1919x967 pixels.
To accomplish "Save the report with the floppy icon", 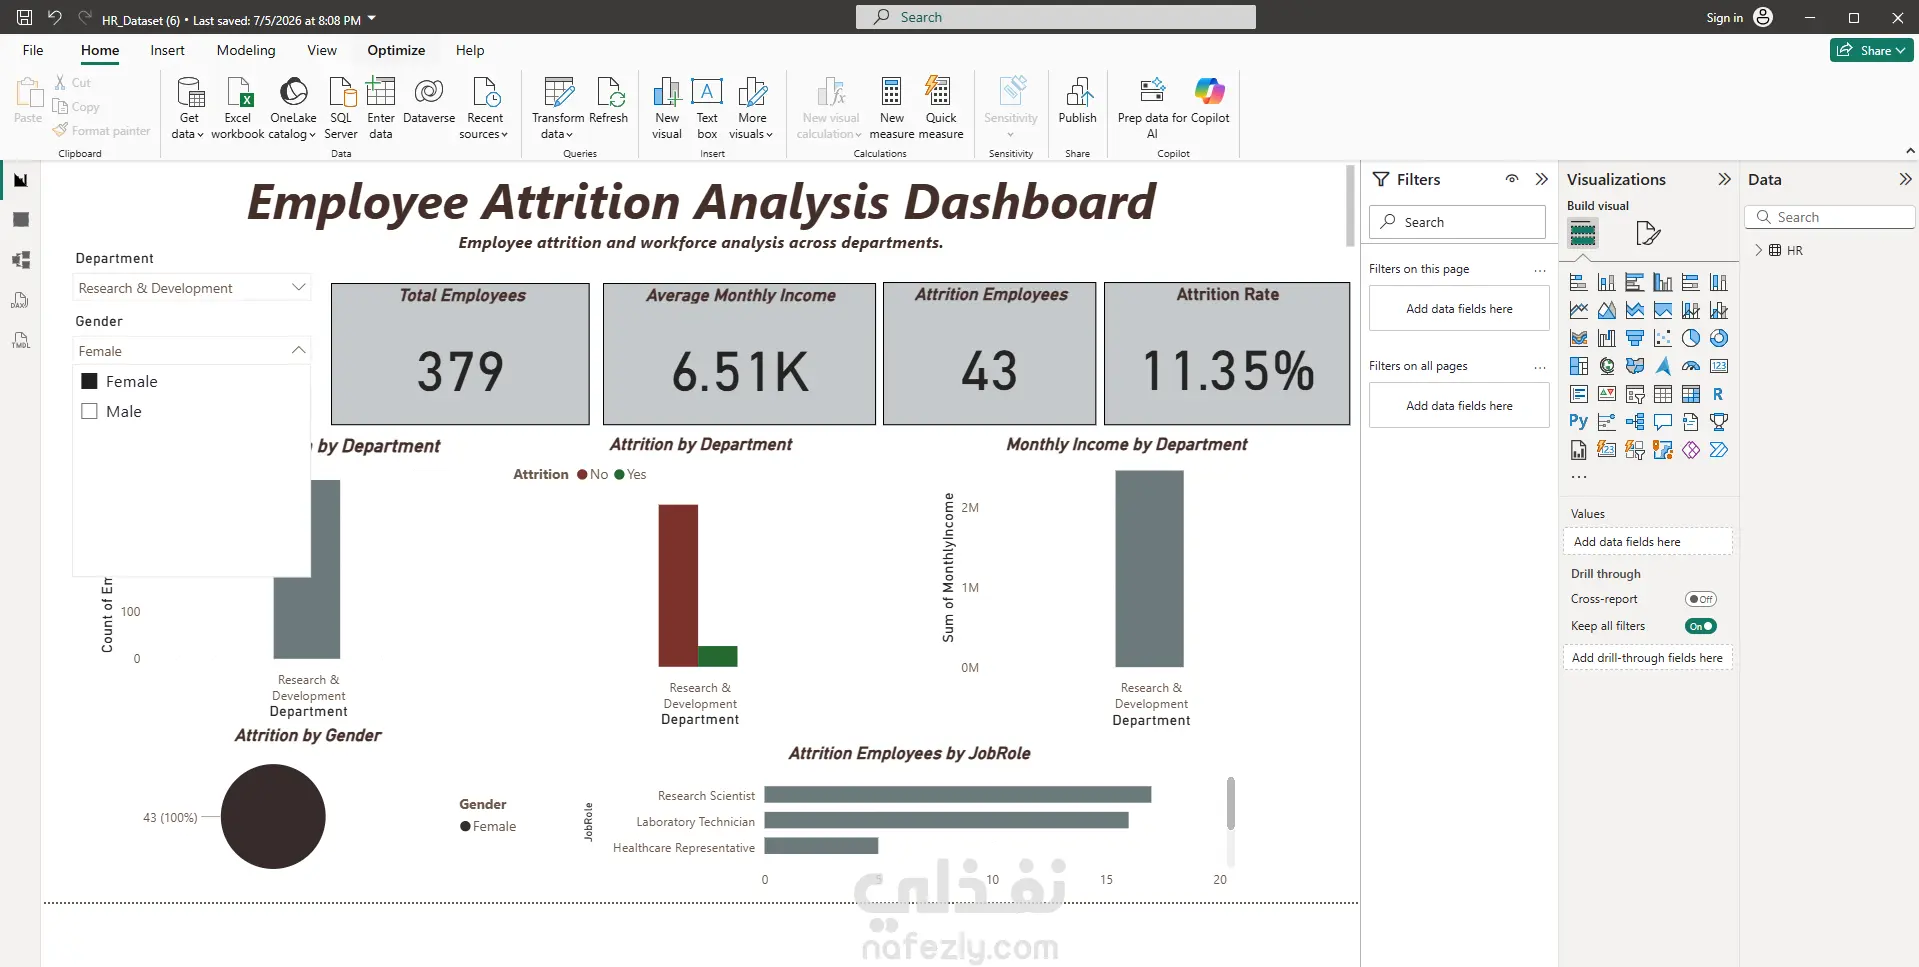I will (25, 17).
